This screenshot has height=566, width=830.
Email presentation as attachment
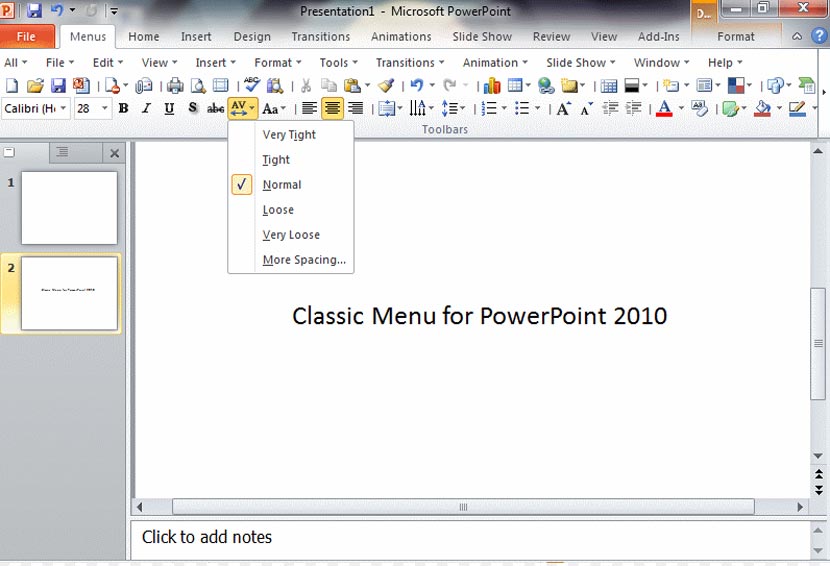pyautogui.click(x=143, y=85)
